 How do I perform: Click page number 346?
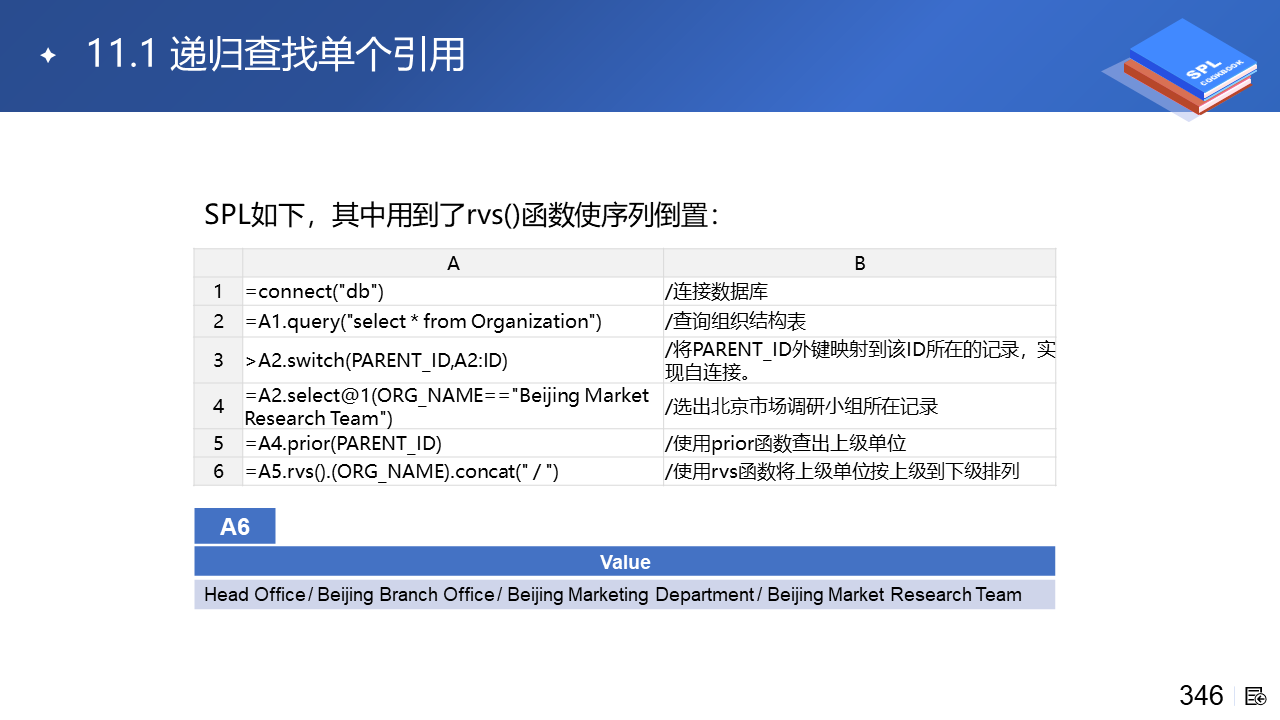pos(1201,695)
